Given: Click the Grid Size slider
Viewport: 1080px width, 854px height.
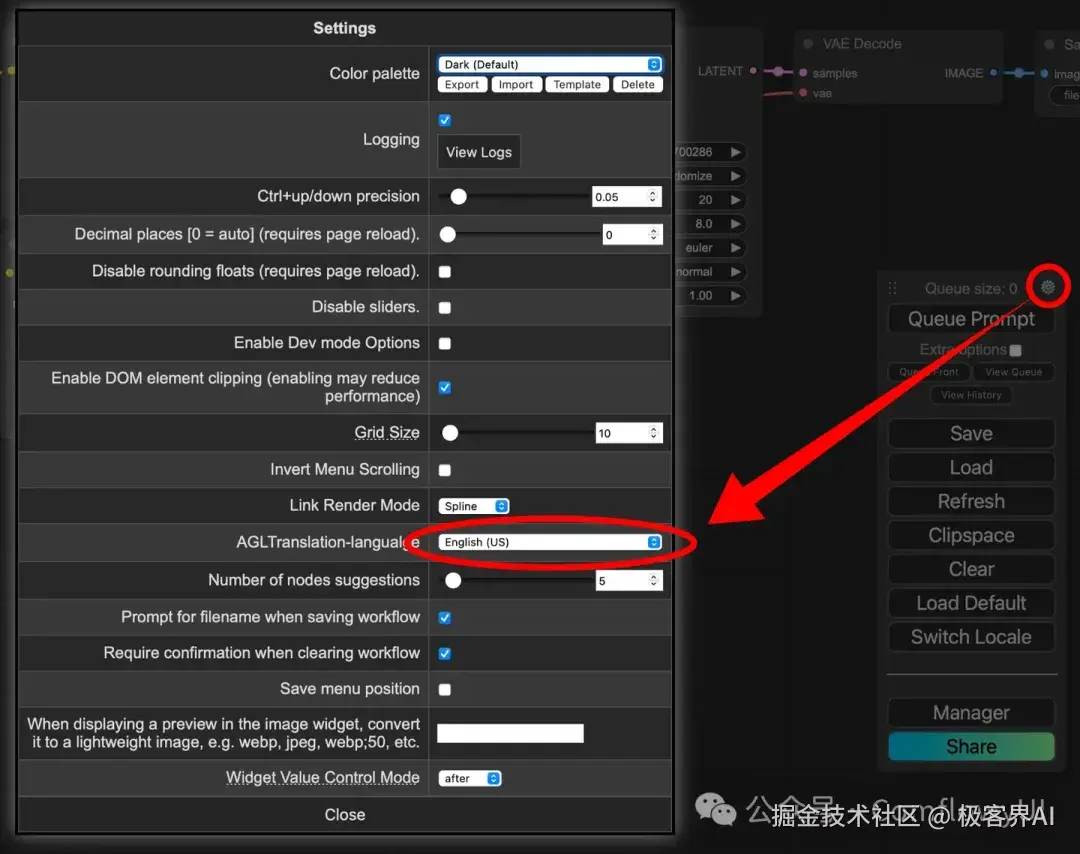Looking at the screenshot, I should (x=517, y=433).
